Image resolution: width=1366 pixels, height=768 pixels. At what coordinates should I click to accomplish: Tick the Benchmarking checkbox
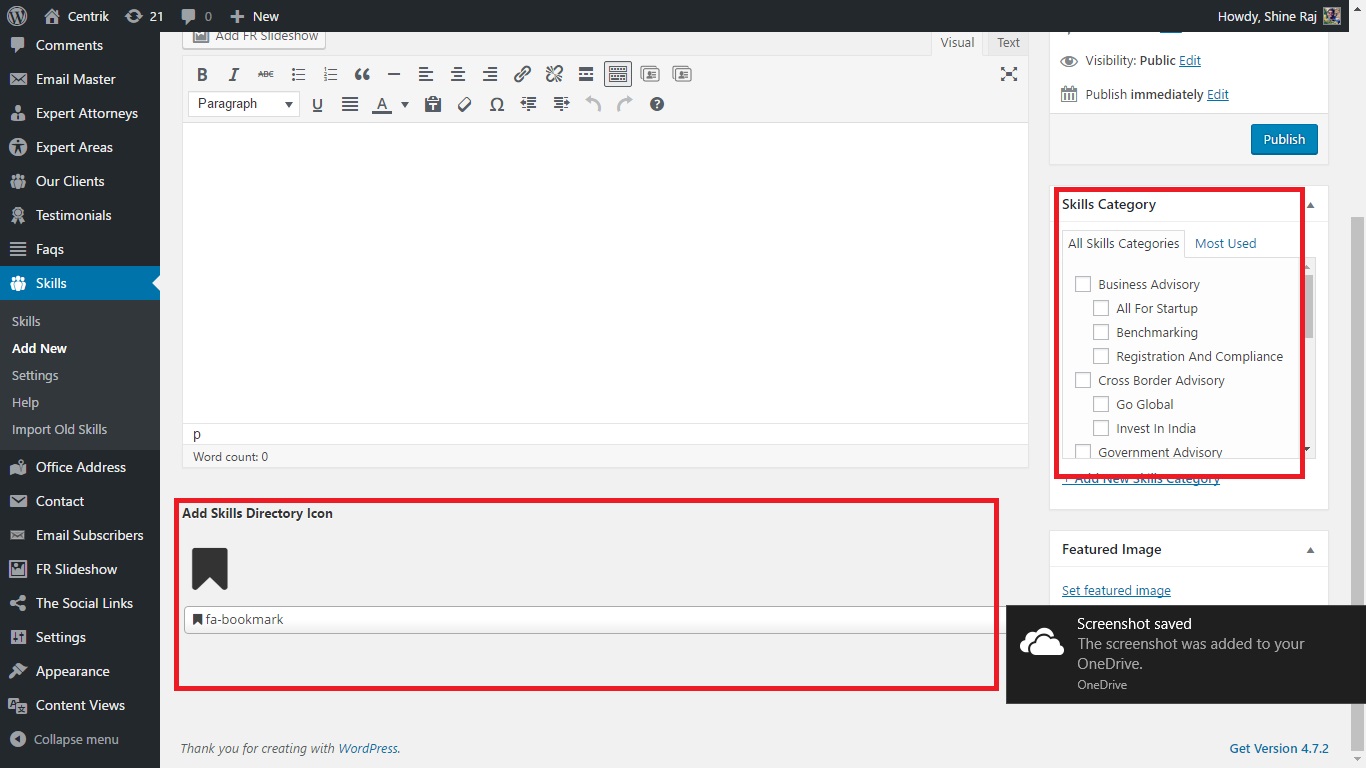click(1101, 332)
